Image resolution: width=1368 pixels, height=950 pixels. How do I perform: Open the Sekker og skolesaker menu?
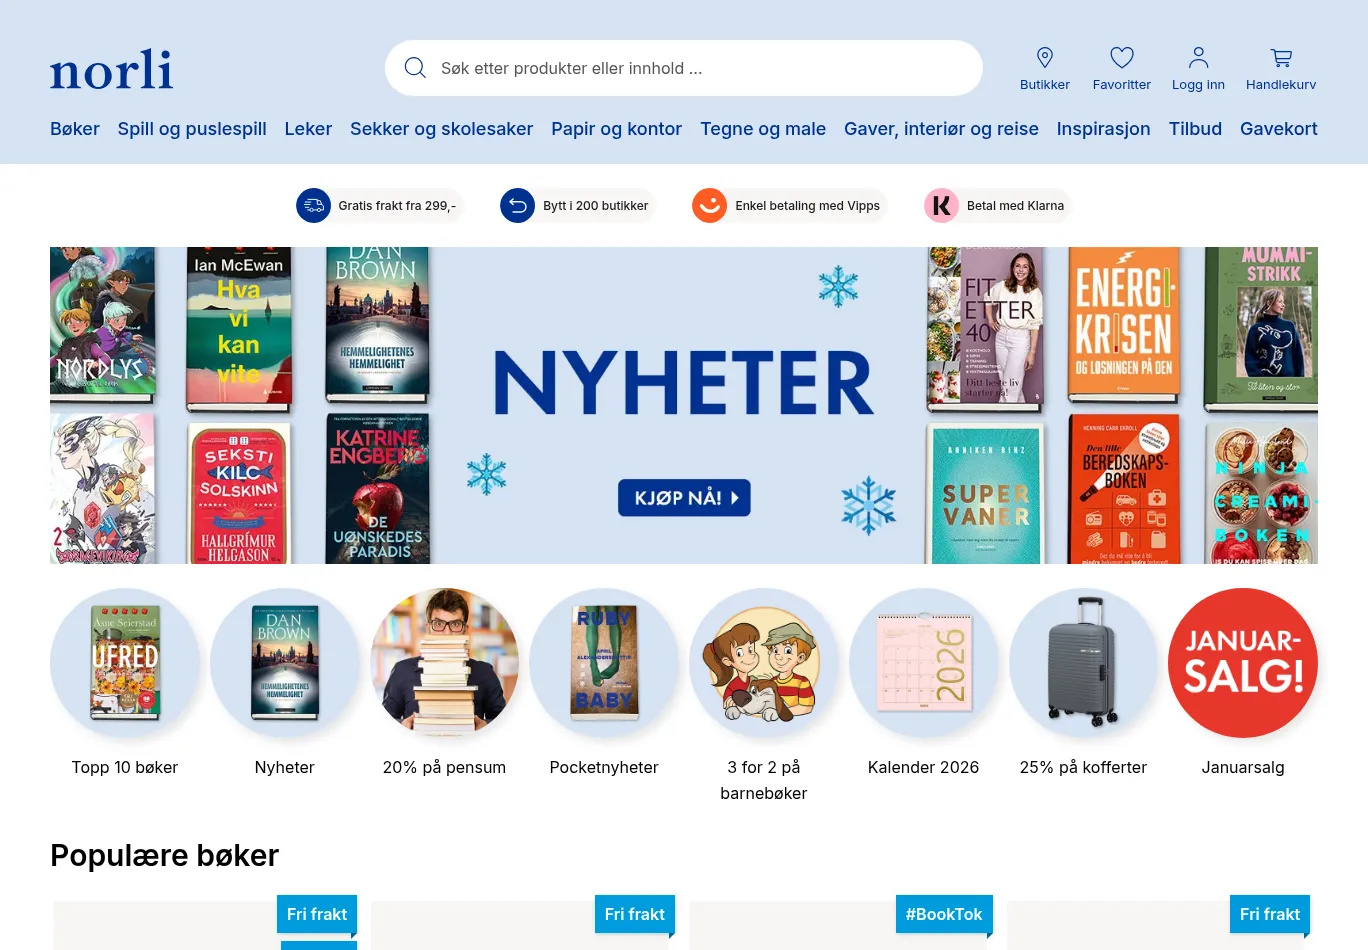(441, 129)
